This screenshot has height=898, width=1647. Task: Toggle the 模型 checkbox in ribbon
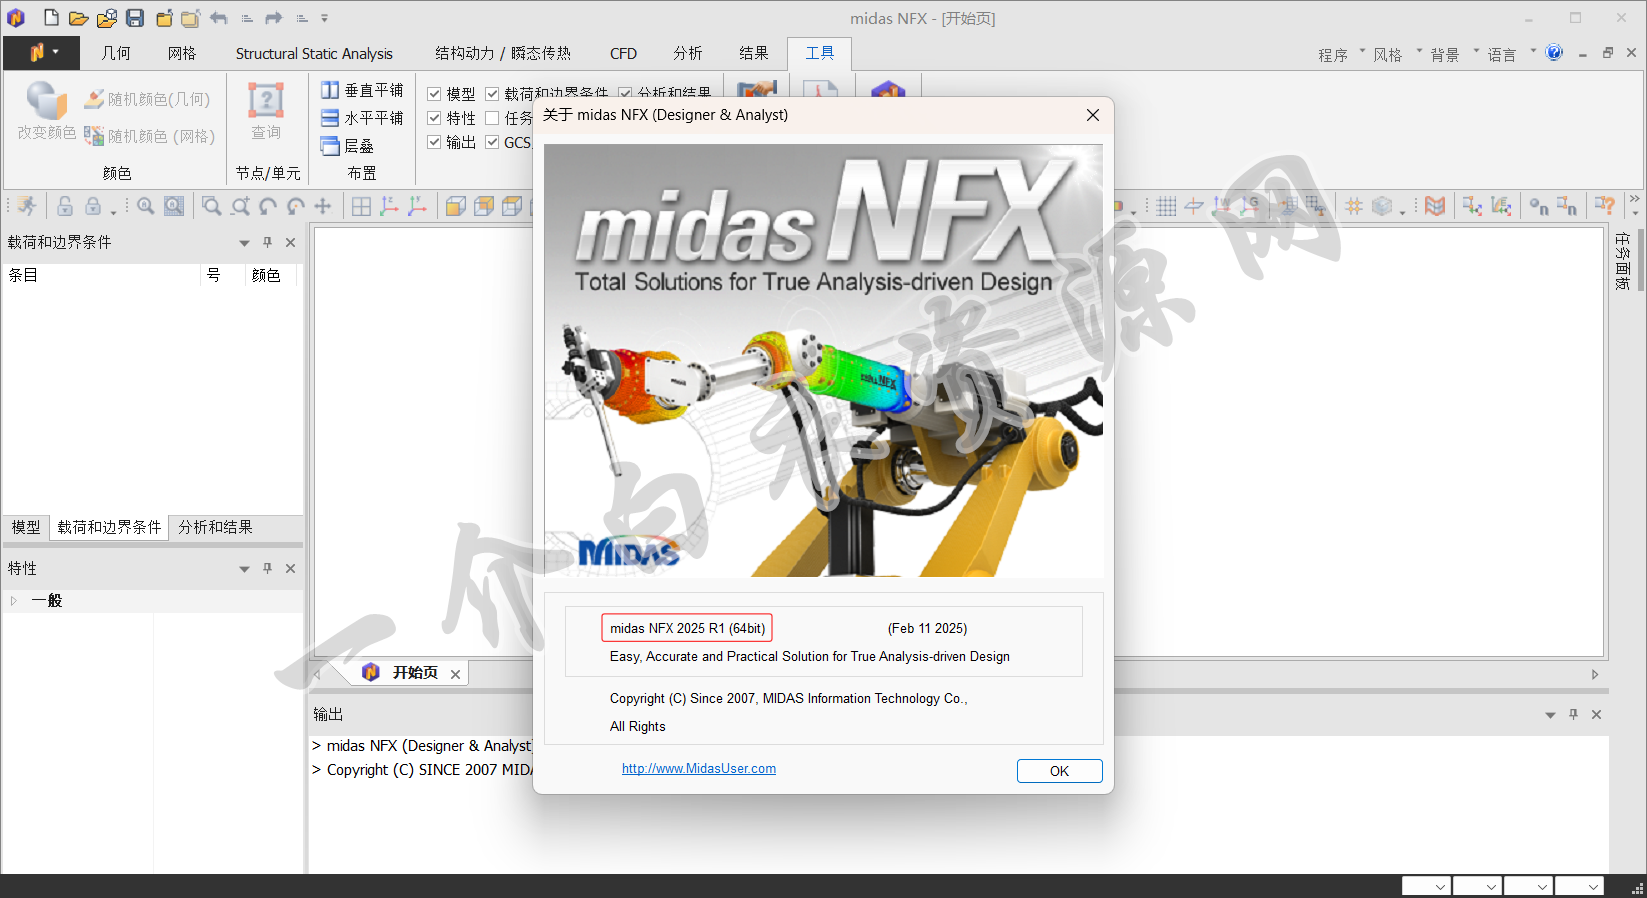[434, 94]
